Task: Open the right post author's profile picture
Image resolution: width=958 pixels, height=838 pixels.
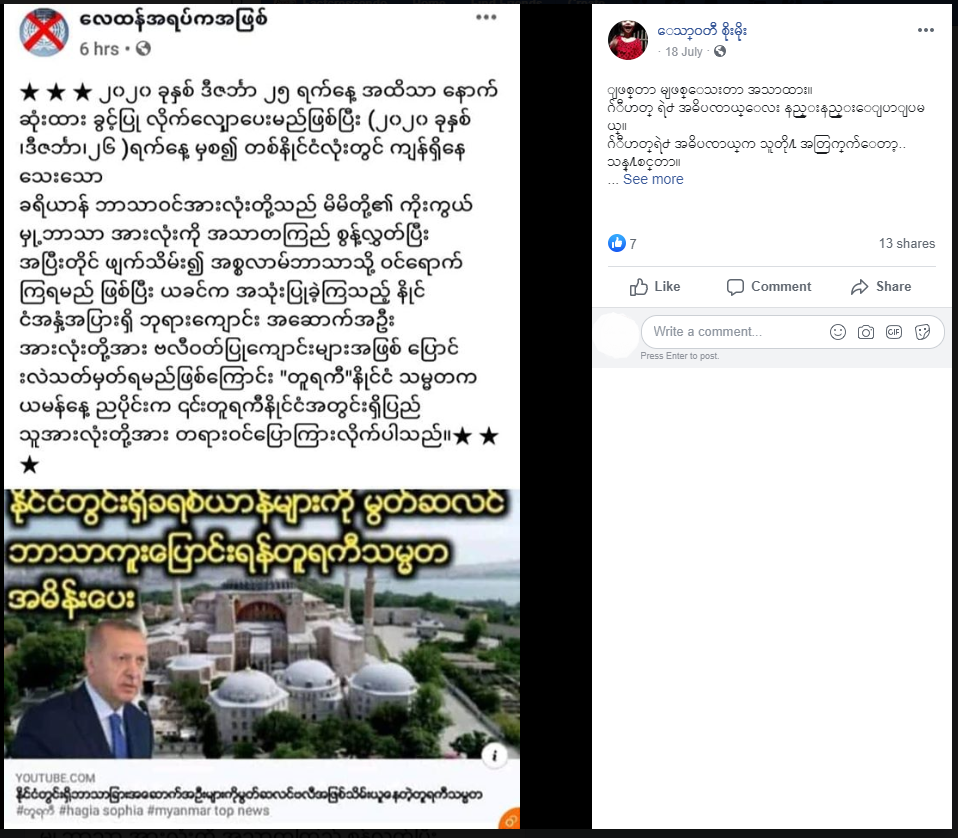Action: coord(627,40)
